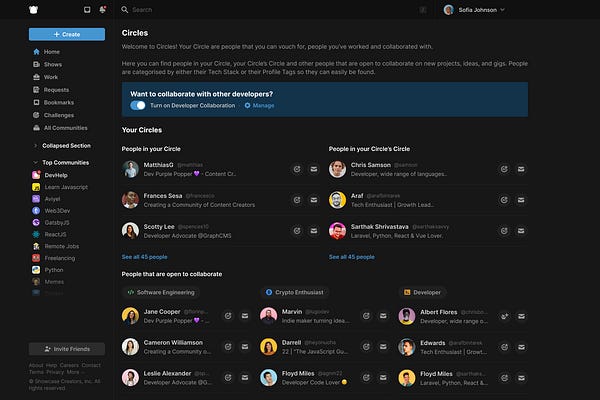The height and width of the screenshot is (400, 600).
Task: Click Invite Friends button
Action: tap(67, 349)
